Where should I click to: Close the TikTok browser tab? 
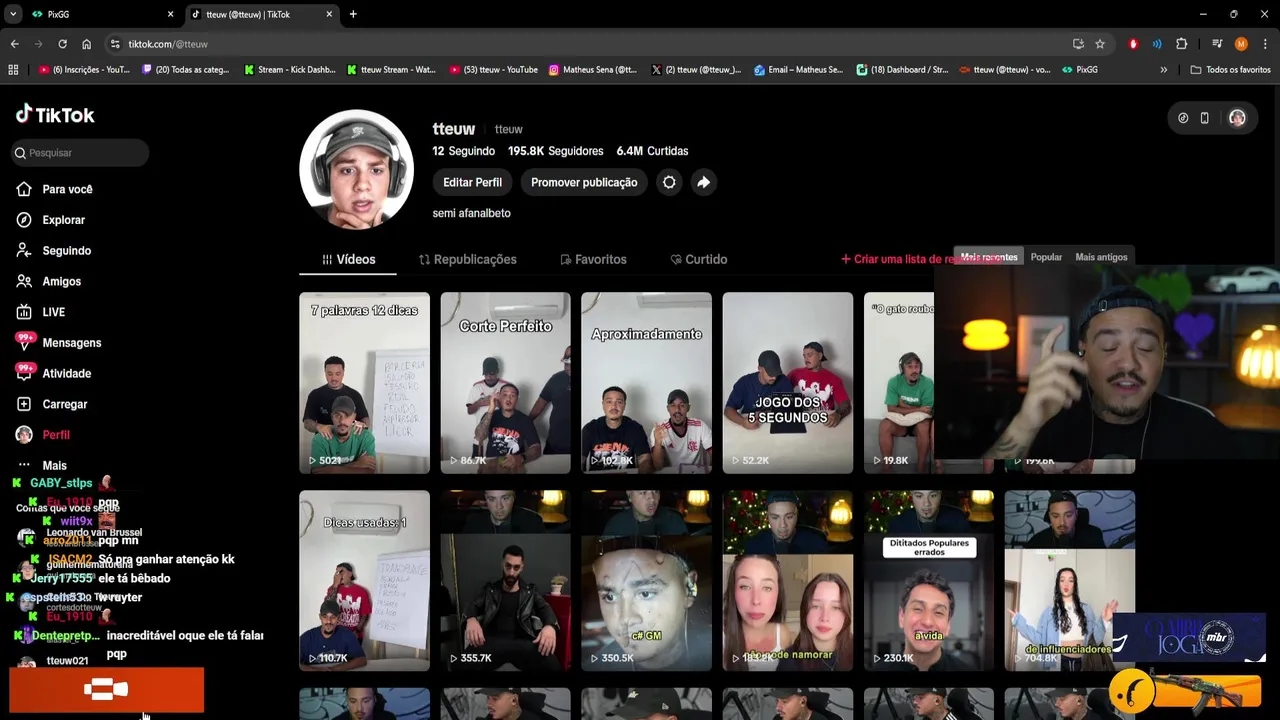(329, 14)
